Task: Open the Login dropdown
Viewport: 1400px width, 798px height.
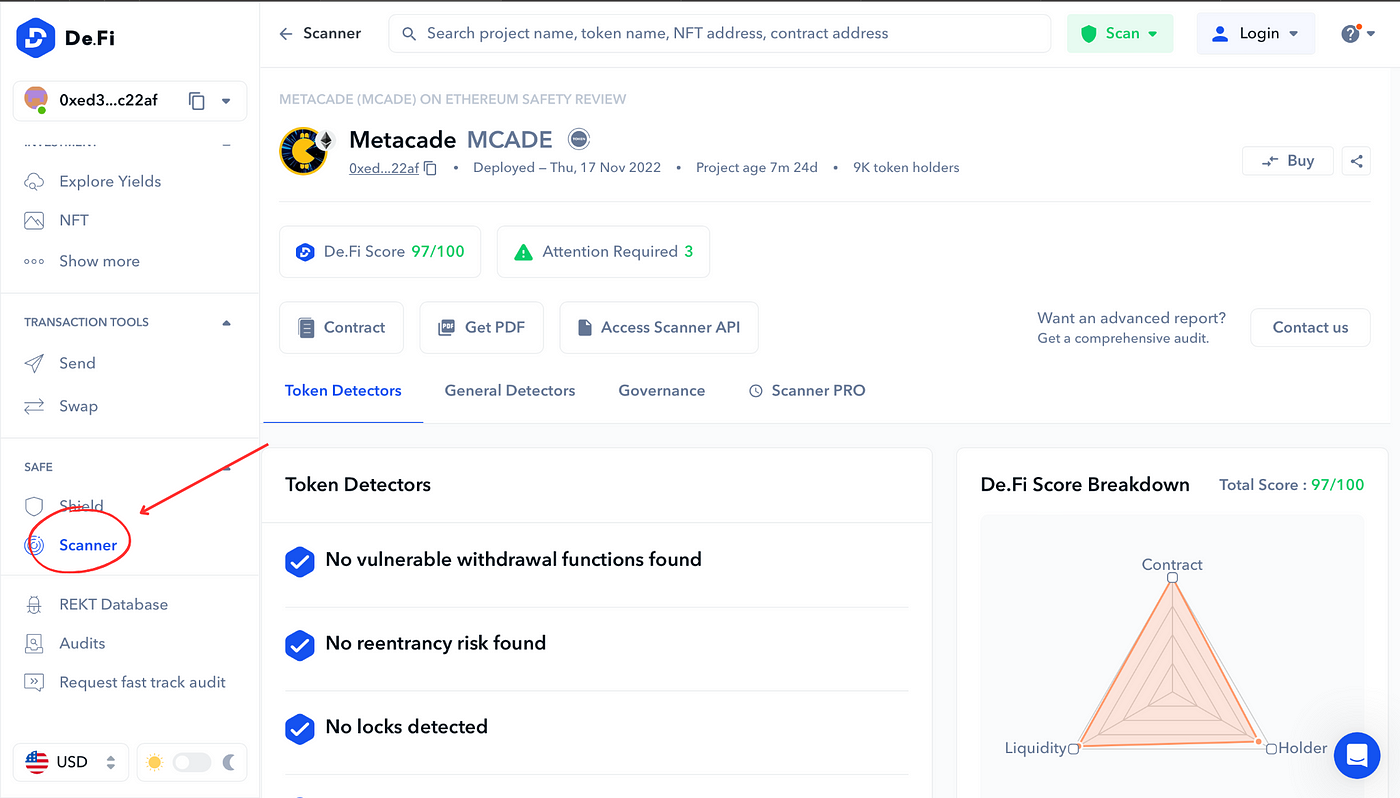Action: pyautogui.click(x=1256, y=33)
